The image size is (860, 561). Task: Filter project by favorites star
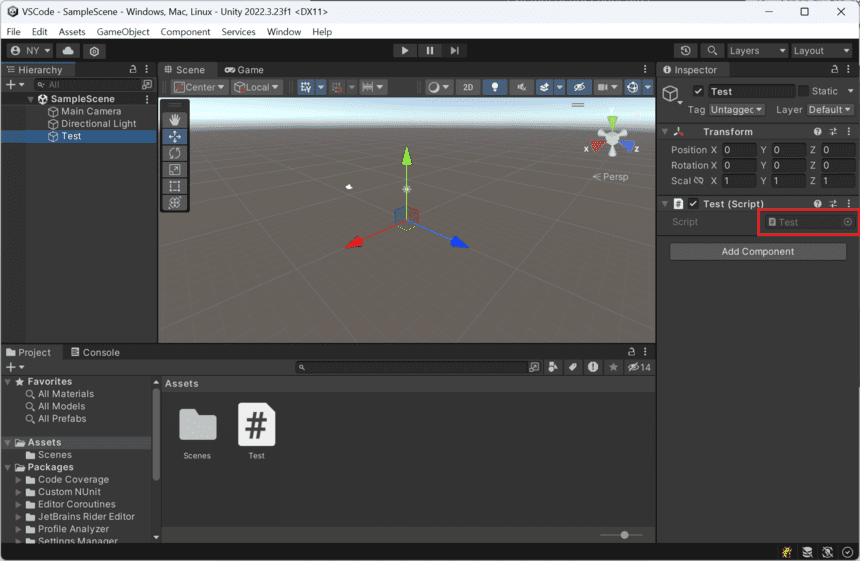(x=613, y=367)
